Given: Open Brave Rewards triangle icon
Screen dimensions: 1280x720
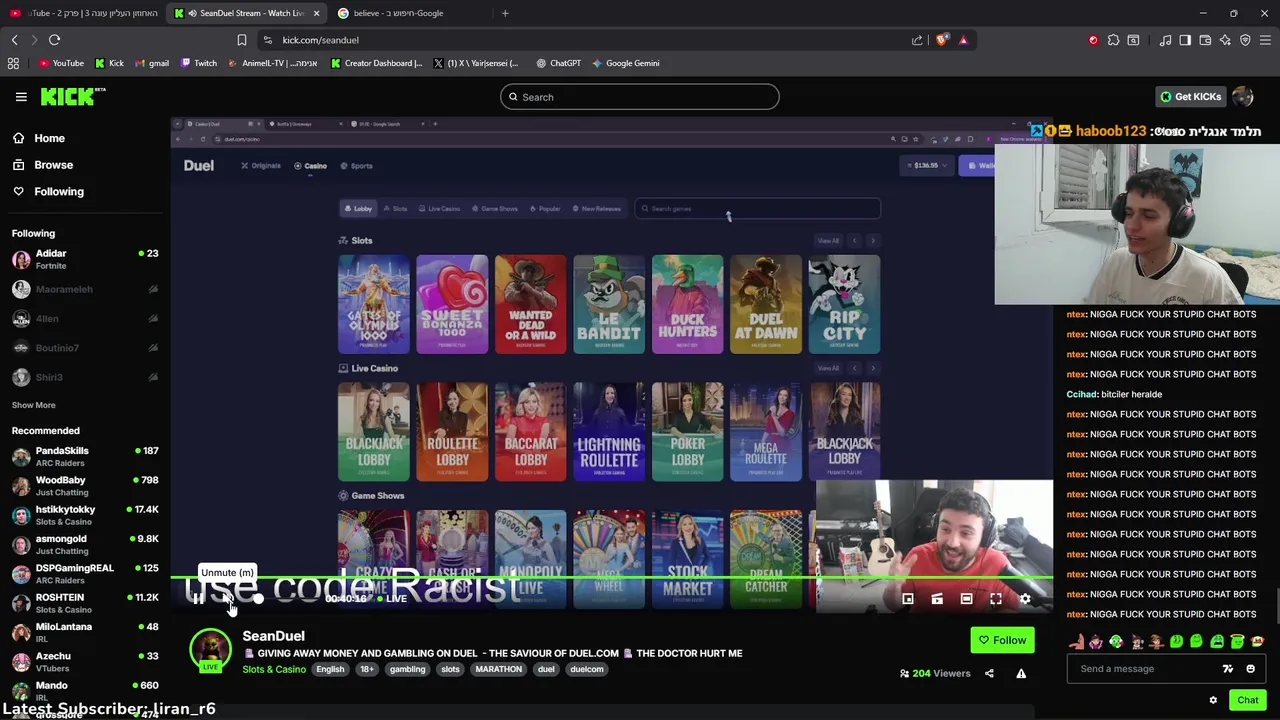Looking at the screenshot, I should click(963, 40).
